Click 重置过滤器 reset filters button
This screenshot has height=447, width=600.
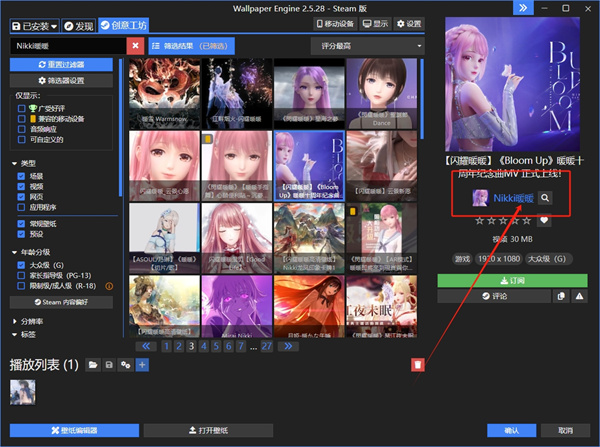coord(61,65)
